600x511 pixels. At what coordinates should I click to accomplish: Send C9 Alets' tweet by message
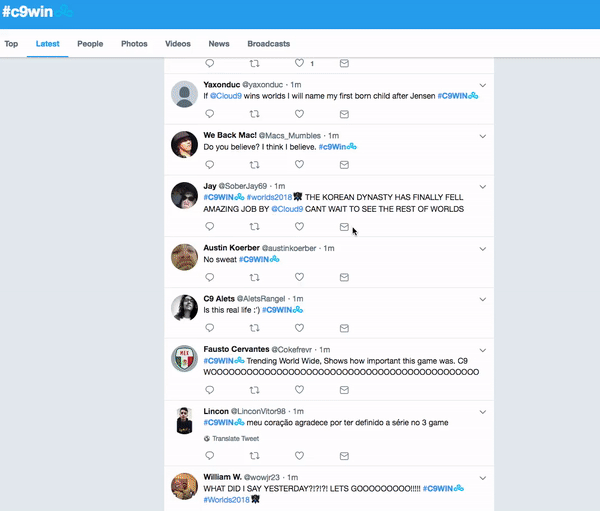tap(344, 328)
